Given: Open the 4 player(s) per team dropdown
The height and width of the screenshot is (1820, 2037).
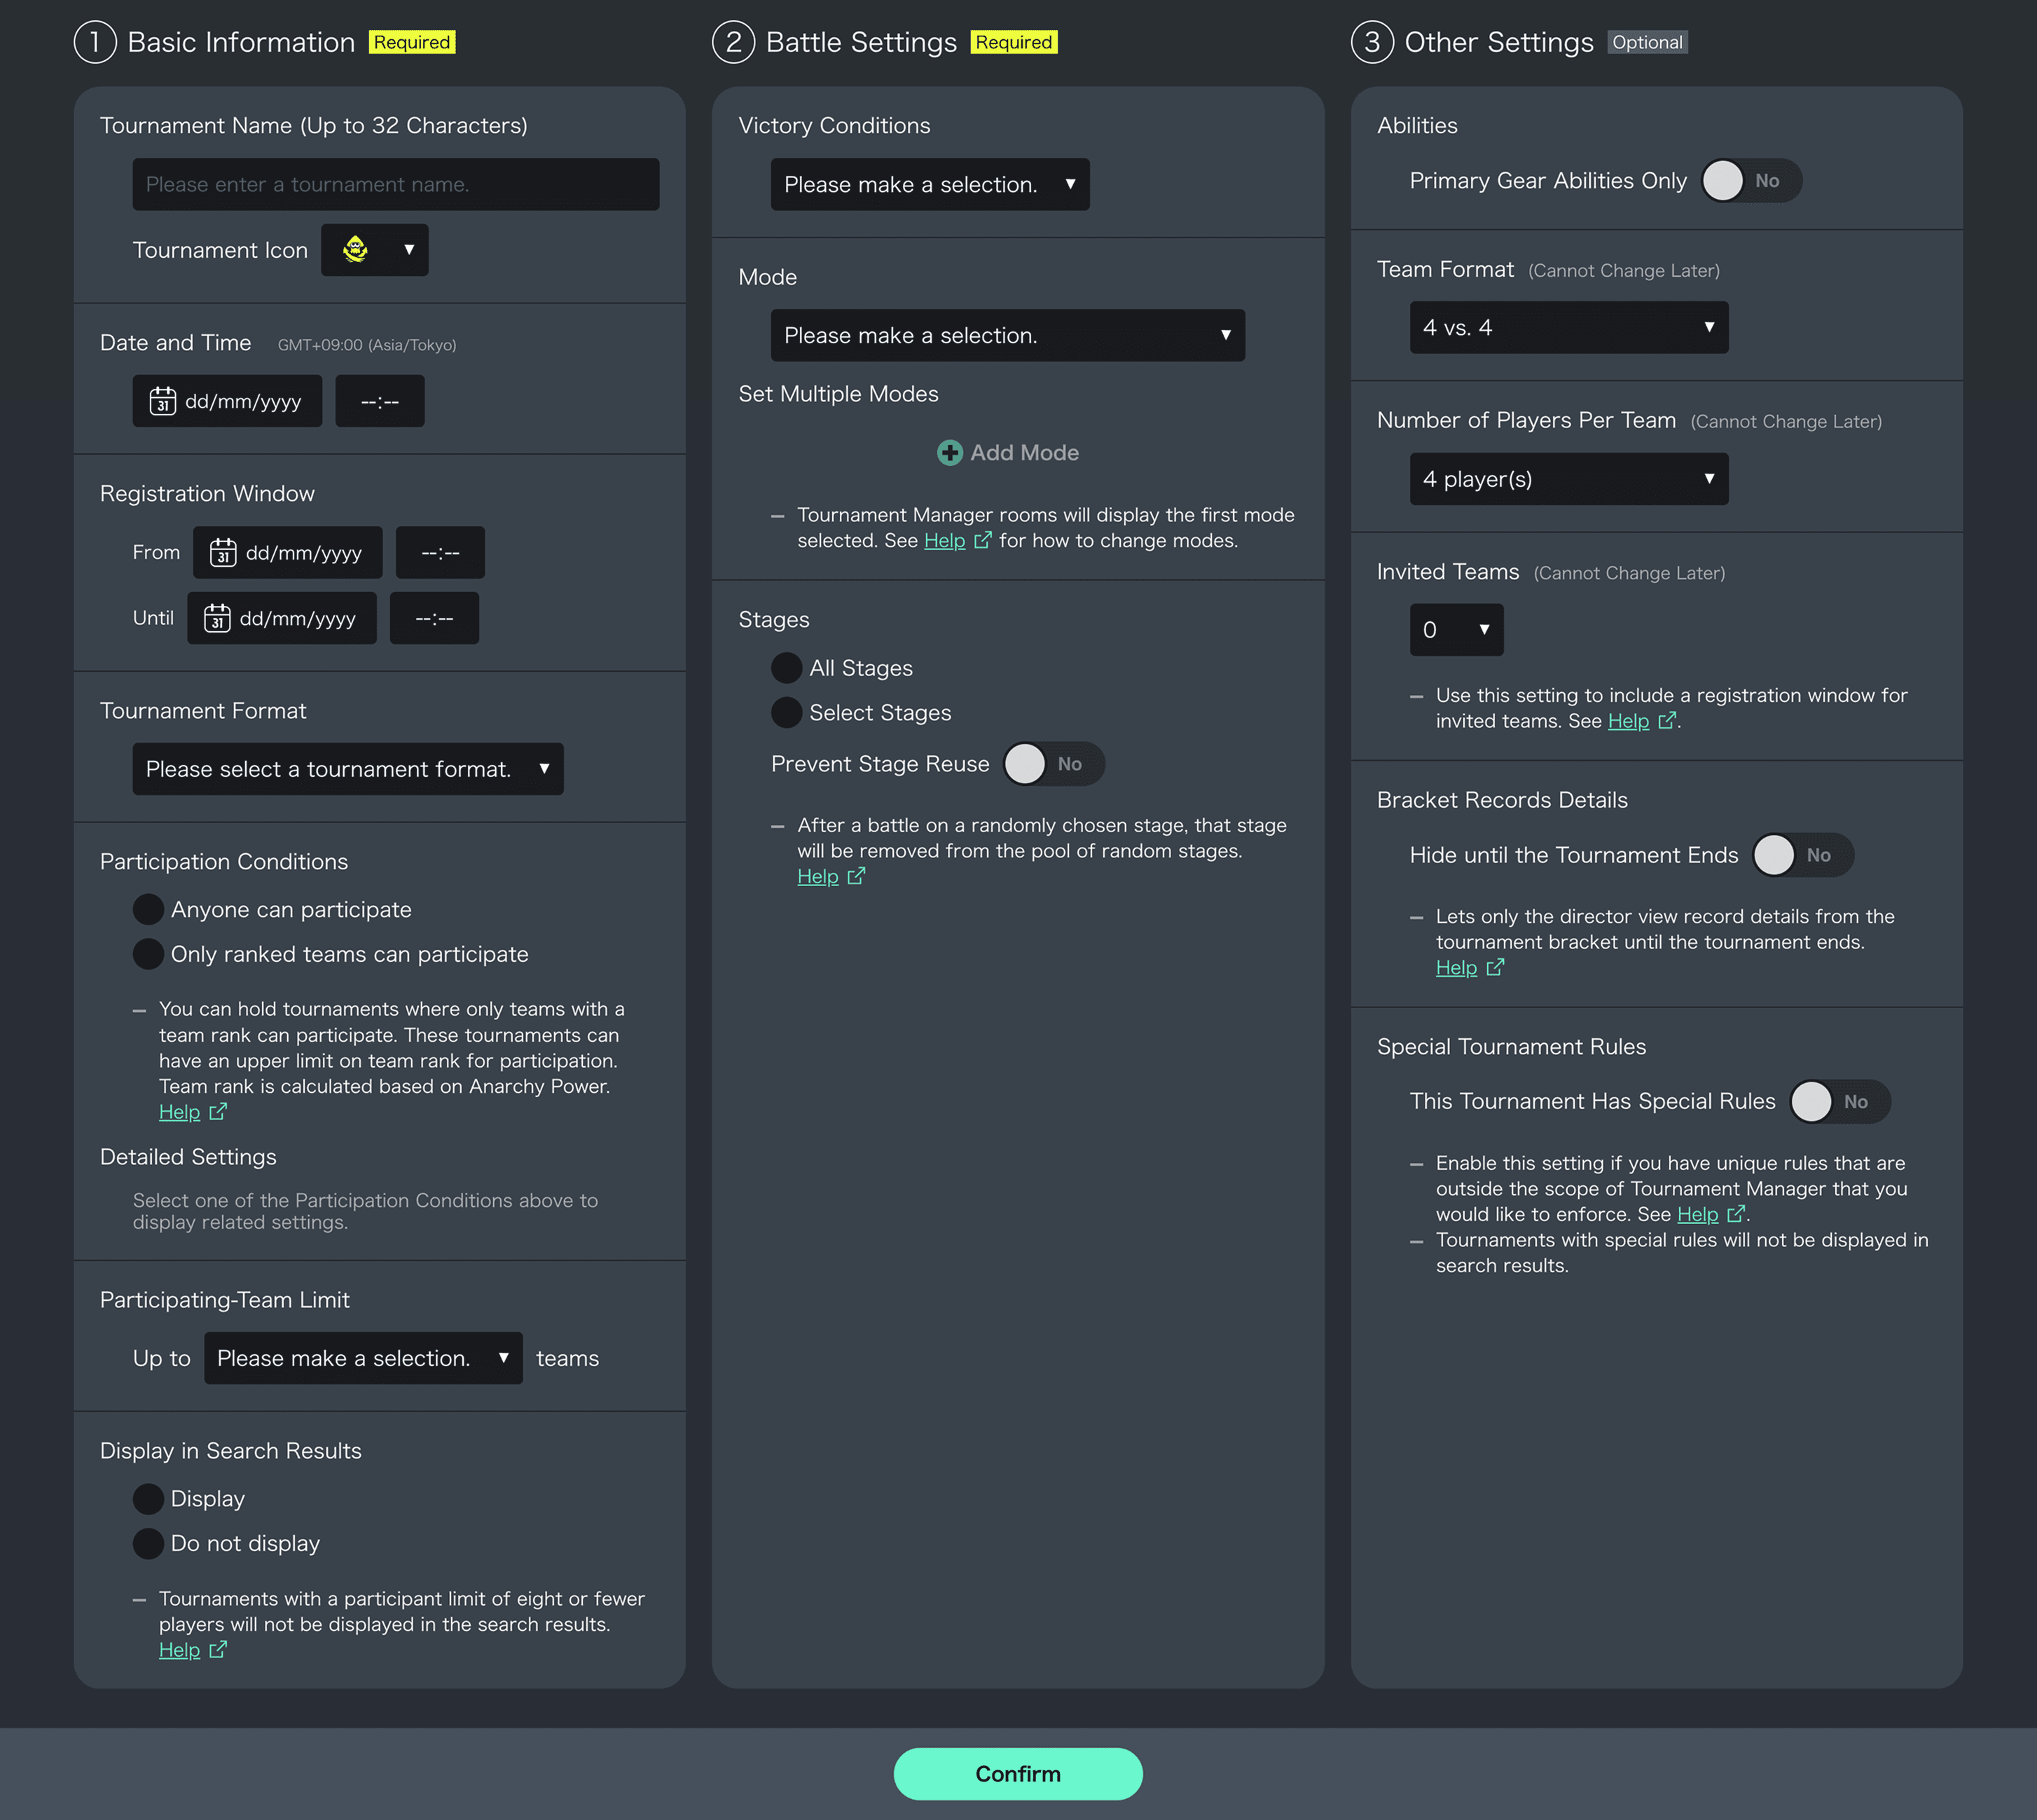Looking at the screenshot, I should tap(1569, 479).
